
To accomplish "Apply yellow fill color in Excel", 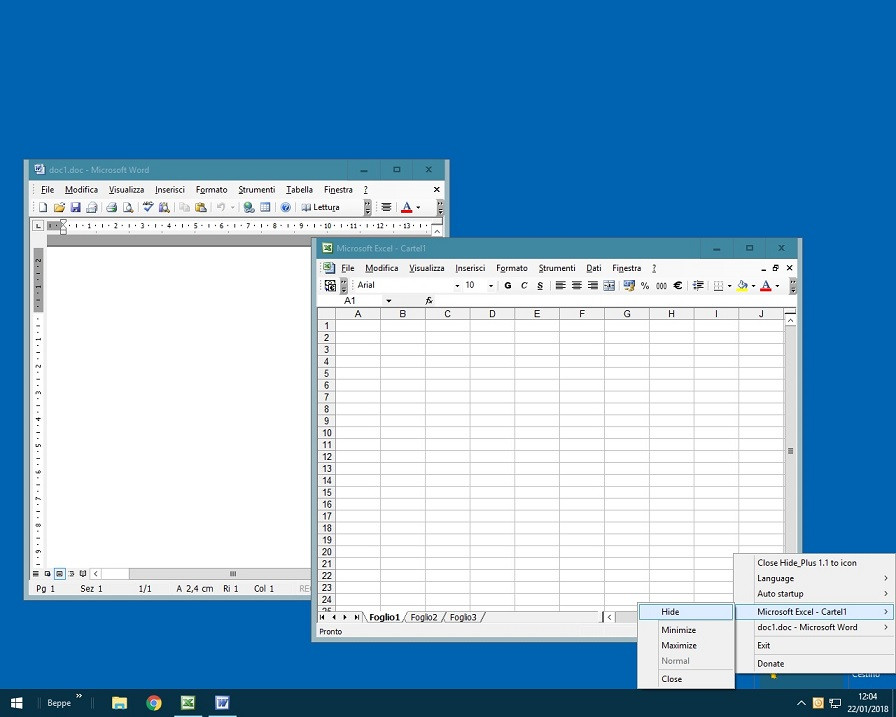I will (742, 286).
